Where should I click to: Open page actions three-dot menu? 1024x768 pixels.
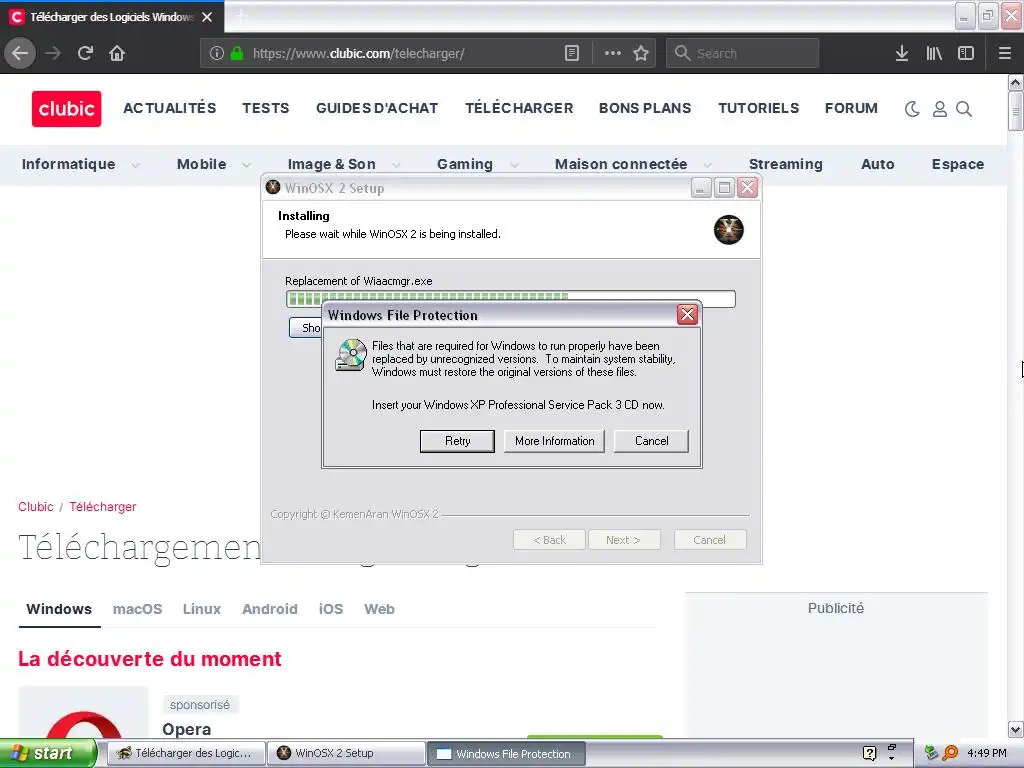tap(613, 53)
